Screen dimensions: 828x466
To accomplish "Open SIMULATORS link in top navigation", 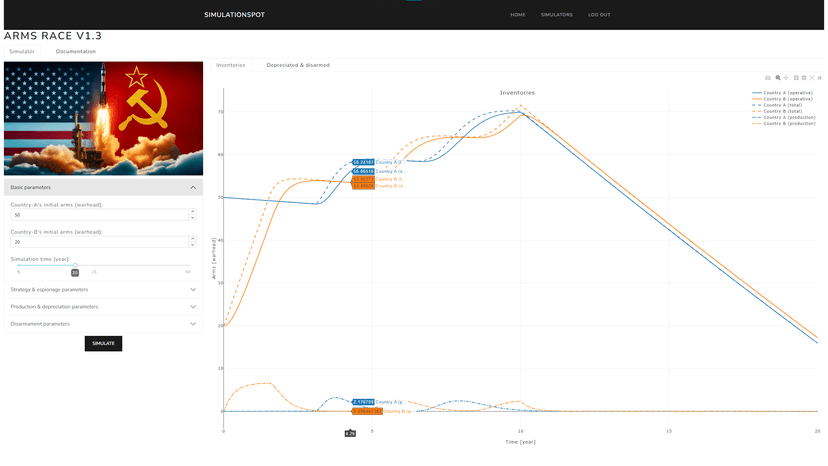I will pos(556,15).
